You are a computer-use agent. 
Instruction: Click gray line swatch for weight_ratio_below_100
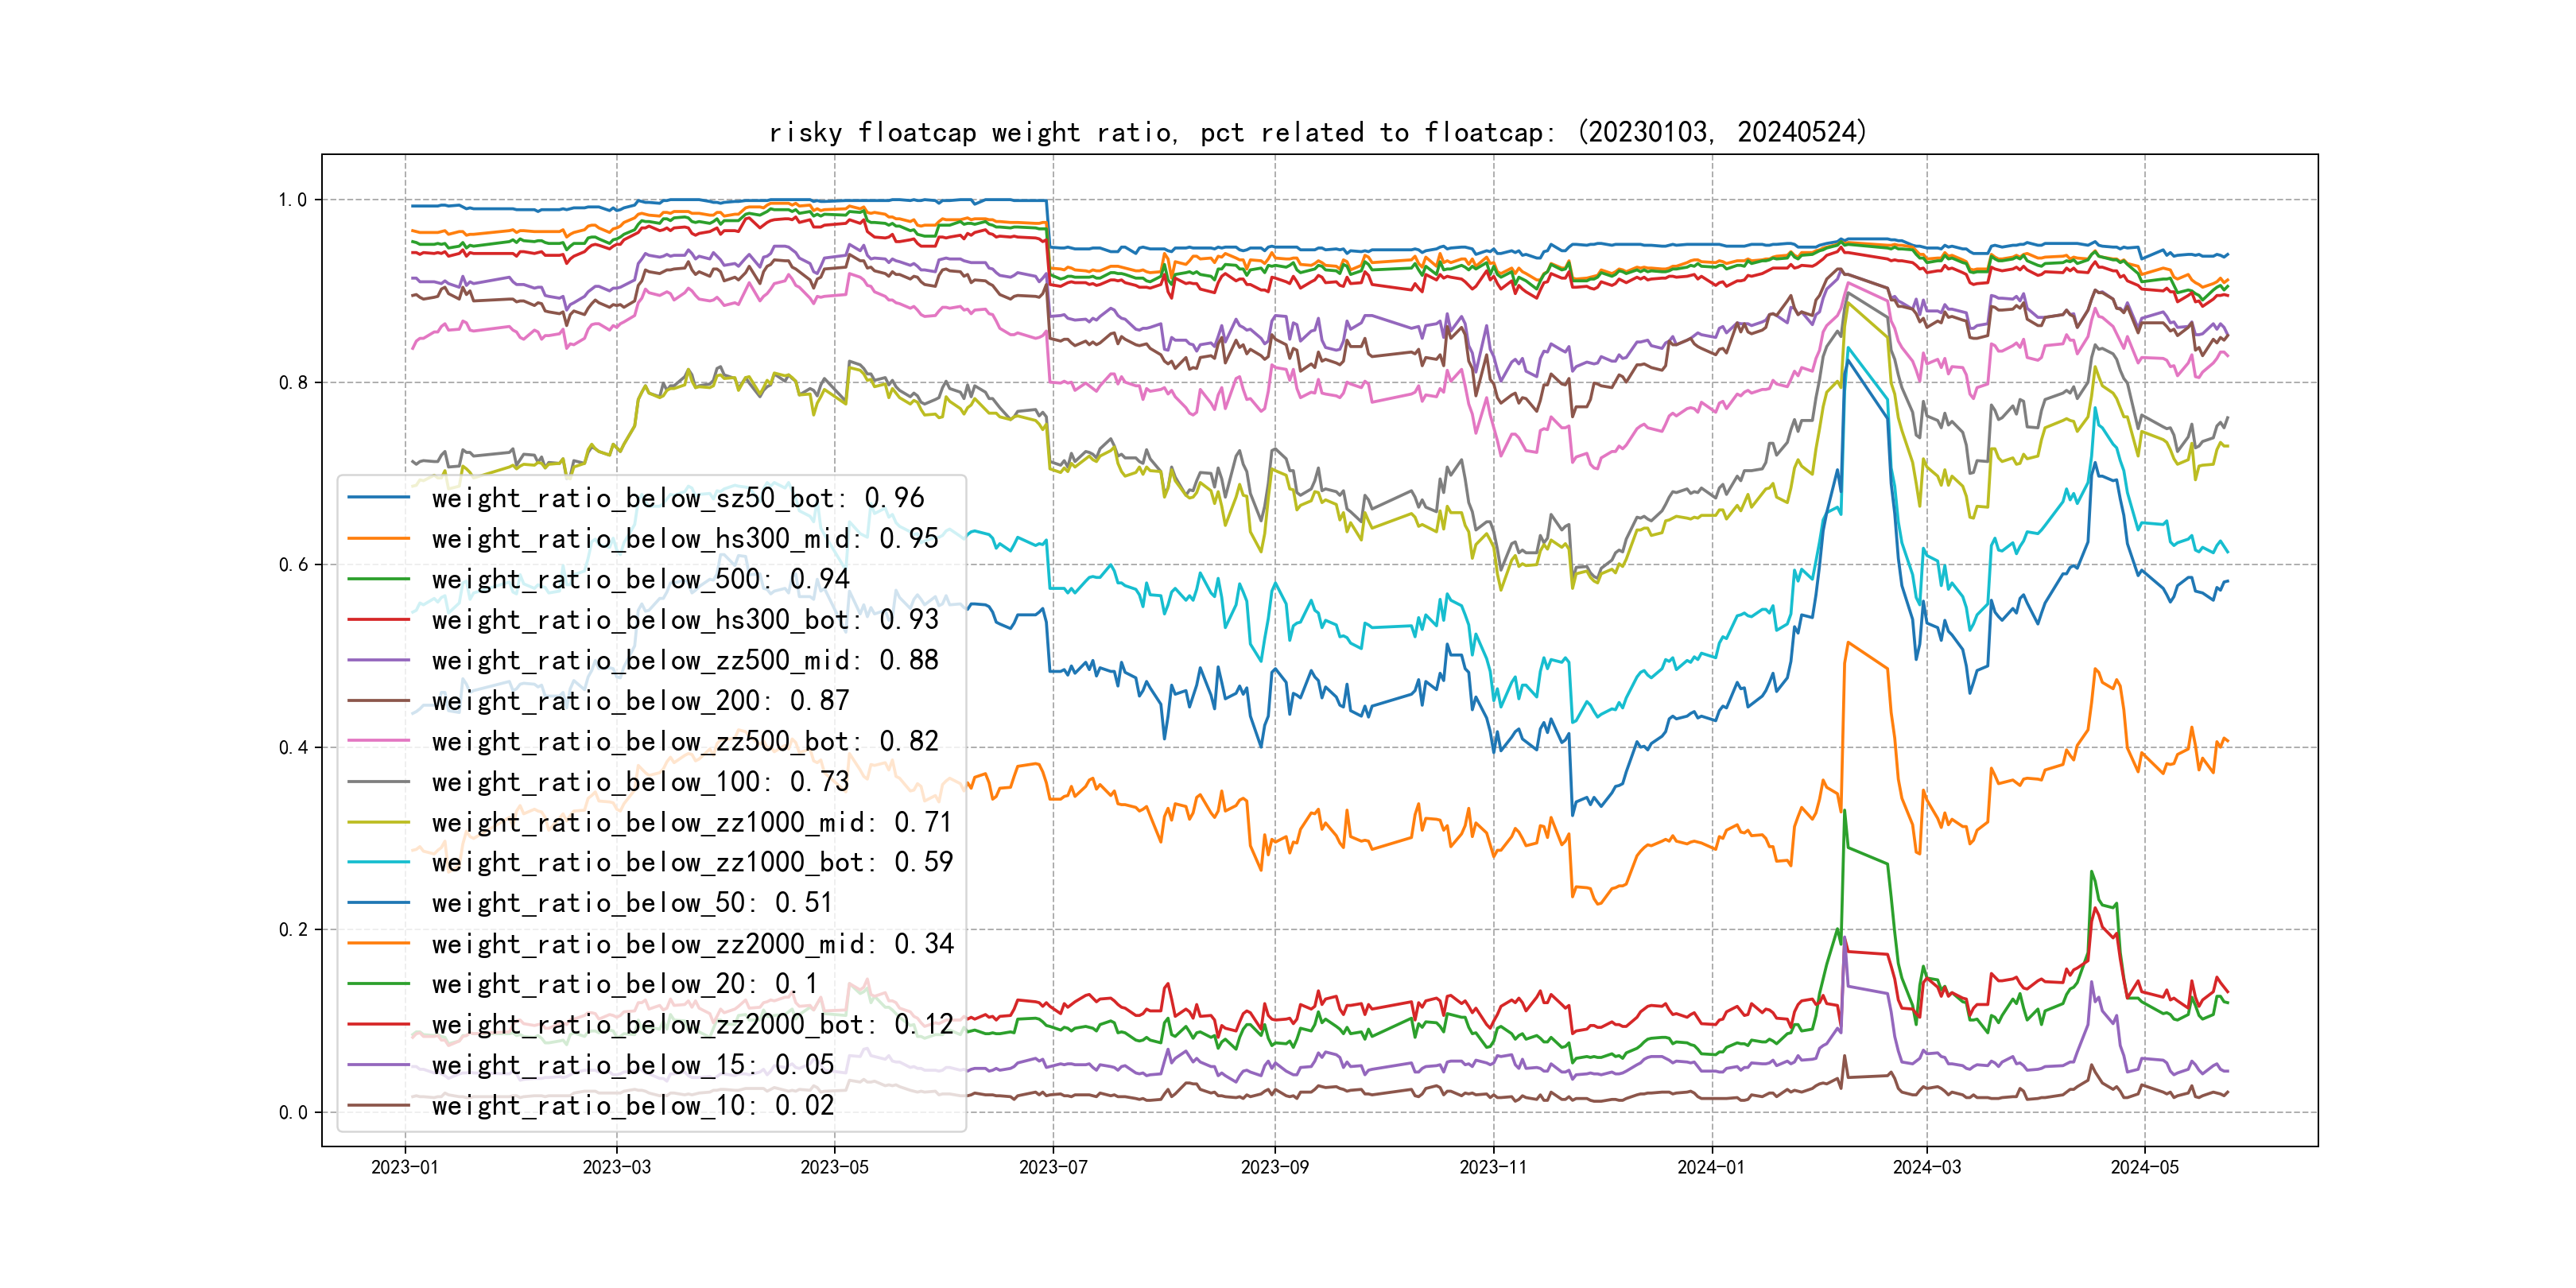379,782
